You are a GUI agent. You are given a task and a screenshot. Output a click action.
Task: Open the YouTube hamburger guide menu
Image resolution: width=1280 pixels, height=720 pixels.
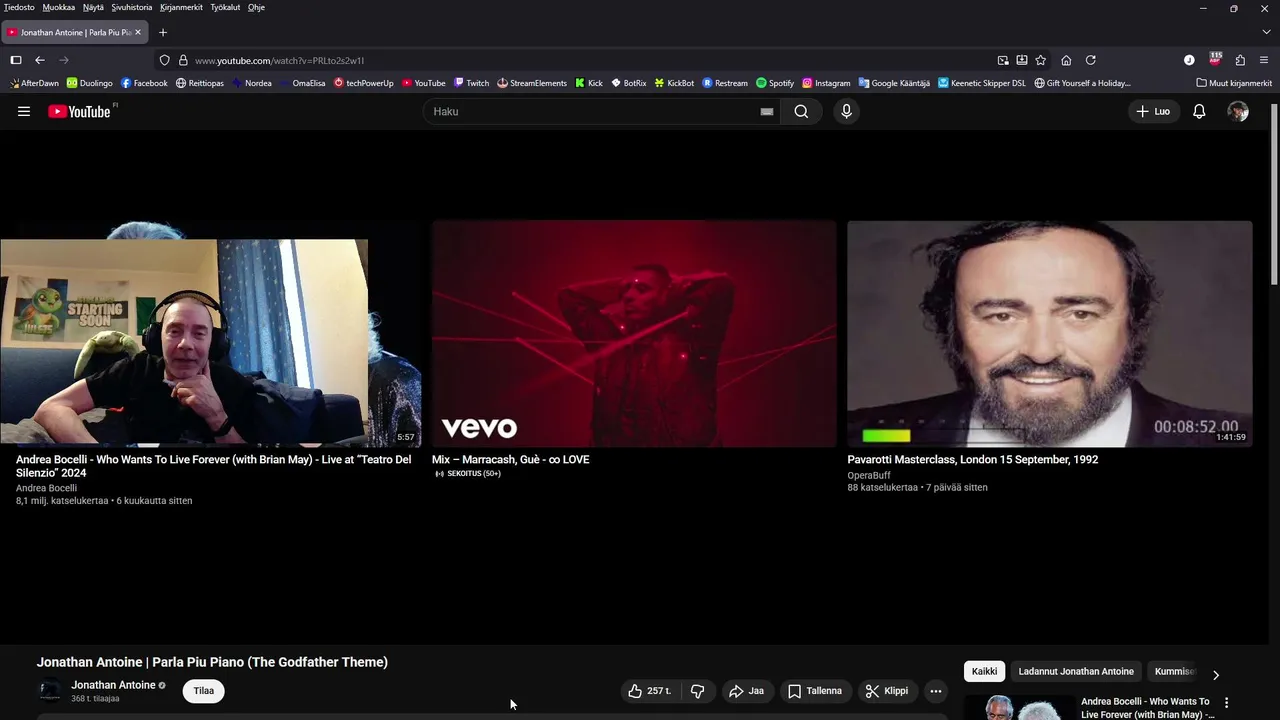pyautogui.click(x=24, y=111)
